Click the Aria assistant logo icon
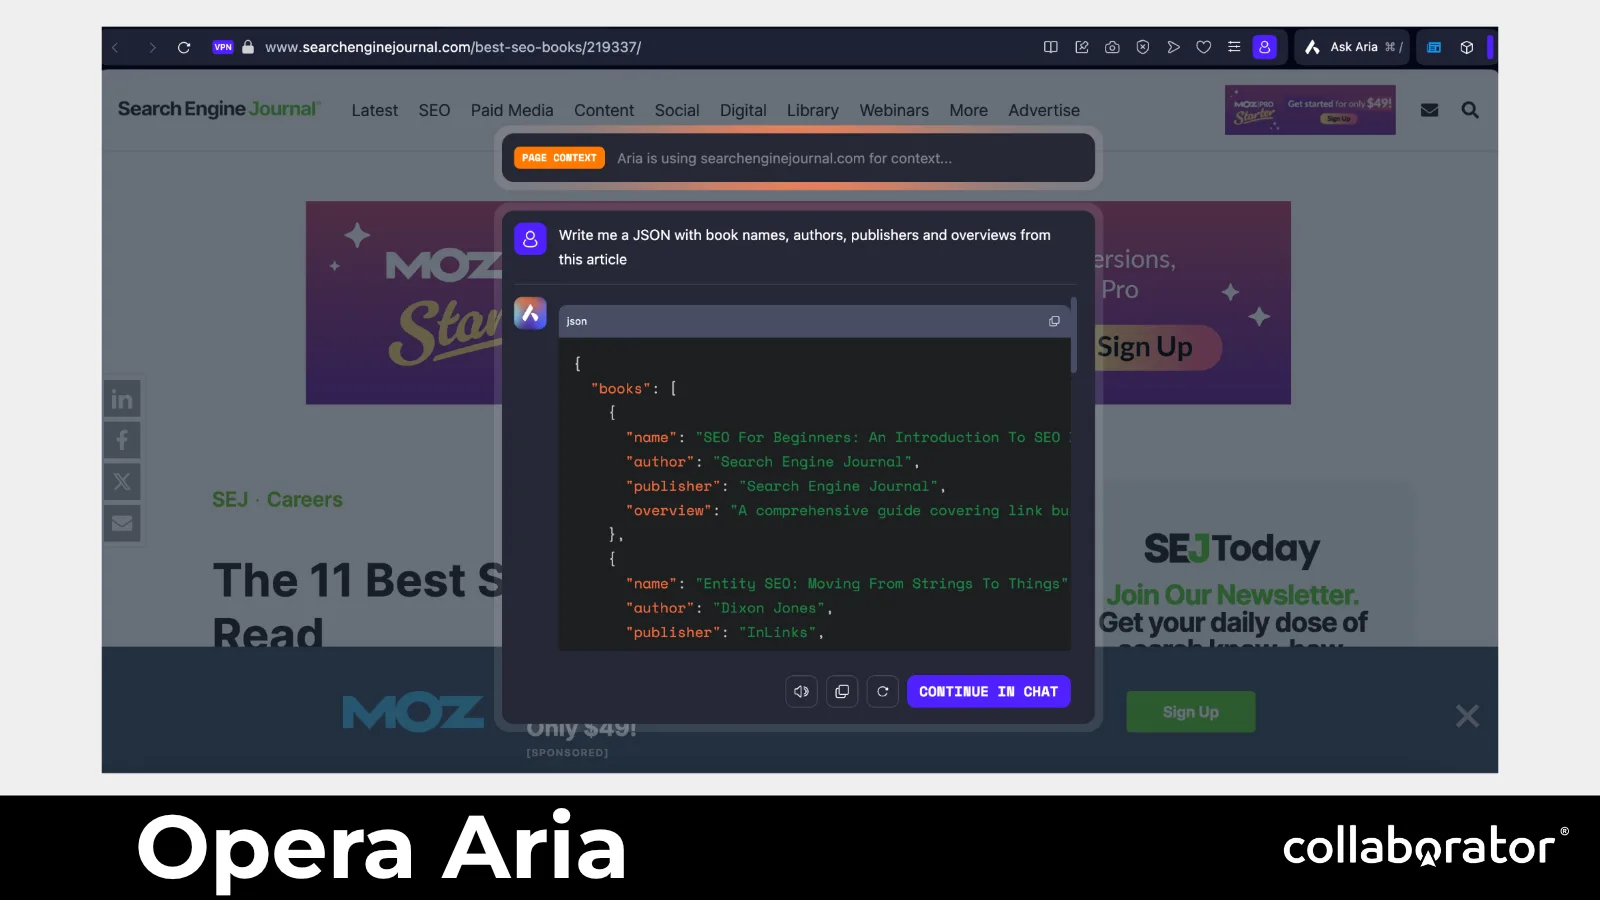This screenshot has width=1600, height=900. [x=530, y=313]
